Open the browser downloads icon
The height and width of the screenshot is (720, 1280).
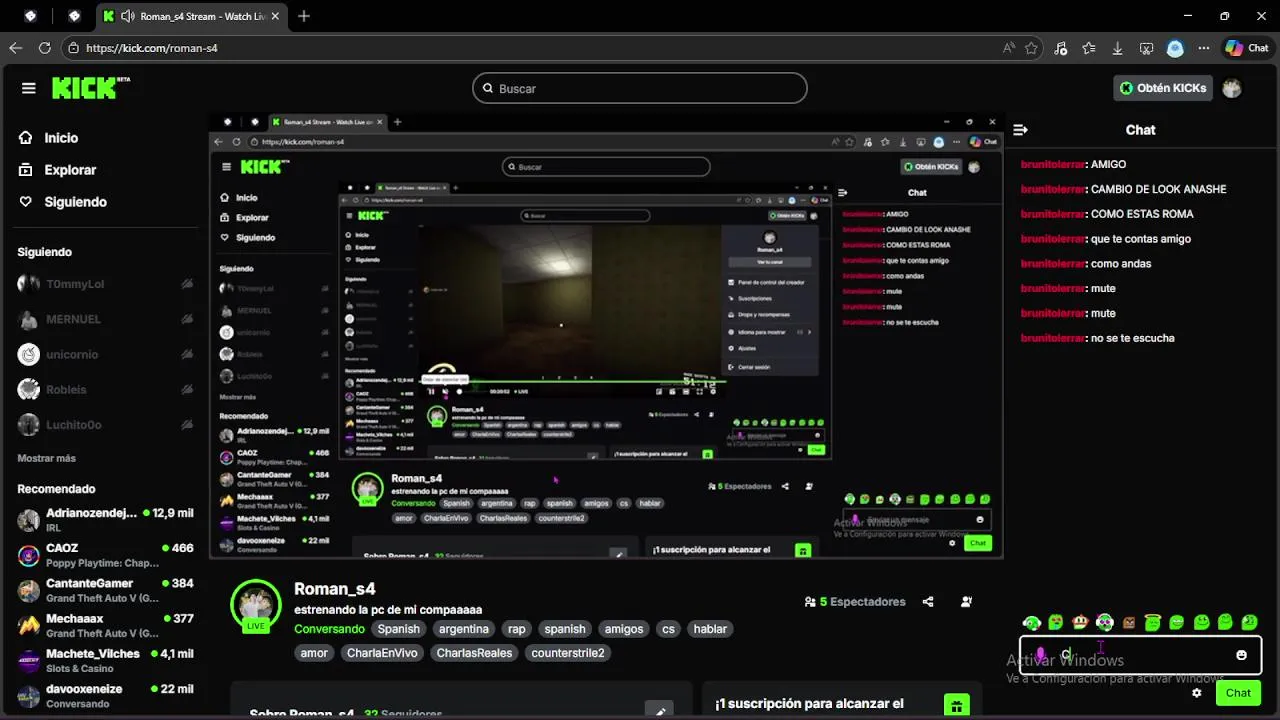point(1117,48)
